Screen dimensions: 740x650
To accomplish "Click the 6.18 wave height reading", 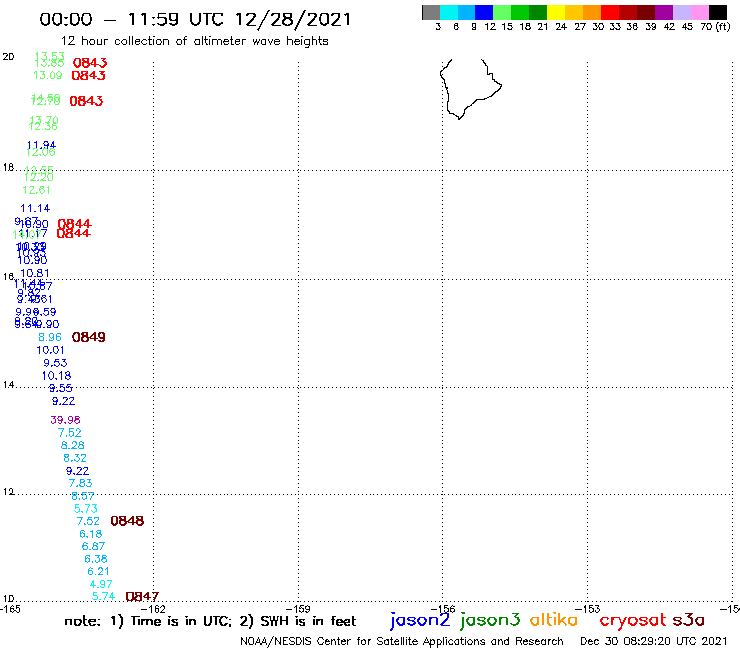I will [x=91, y=534].
